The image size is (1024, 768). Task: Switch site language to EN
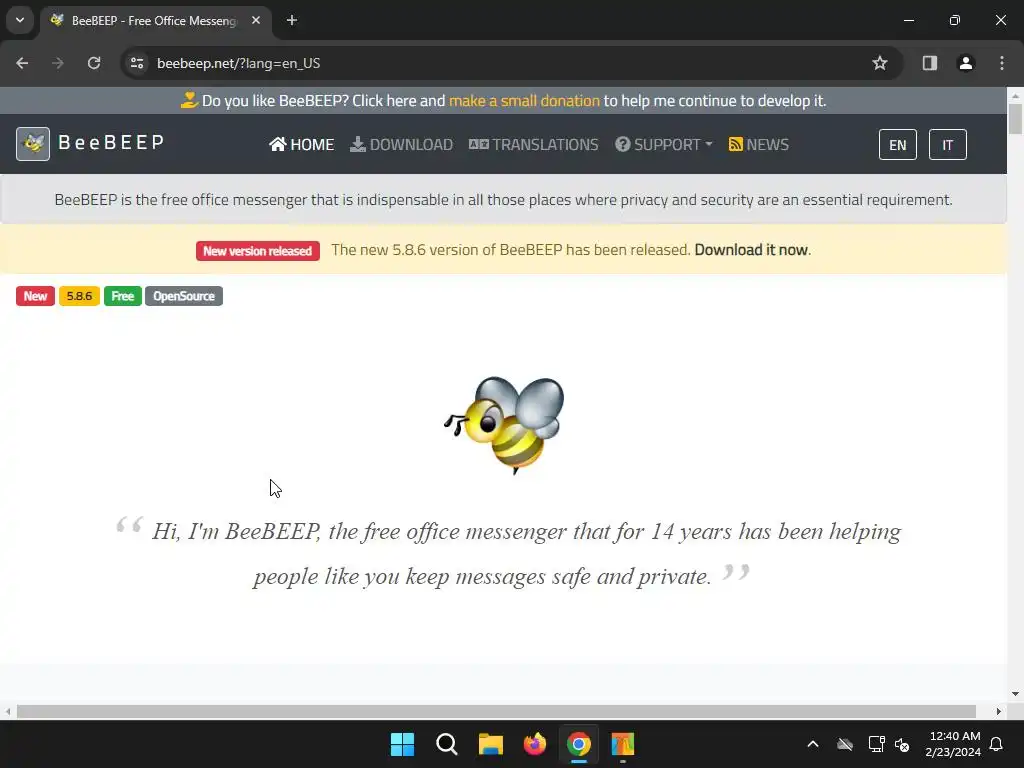[898, 144]
